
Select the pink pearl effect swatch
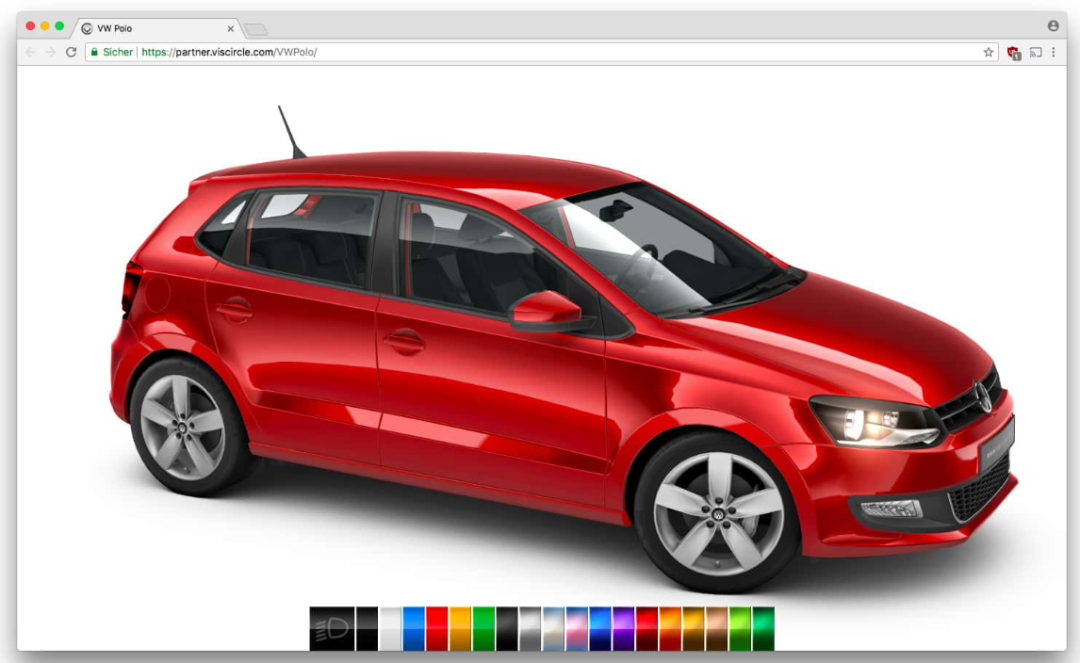pos(577,628)
